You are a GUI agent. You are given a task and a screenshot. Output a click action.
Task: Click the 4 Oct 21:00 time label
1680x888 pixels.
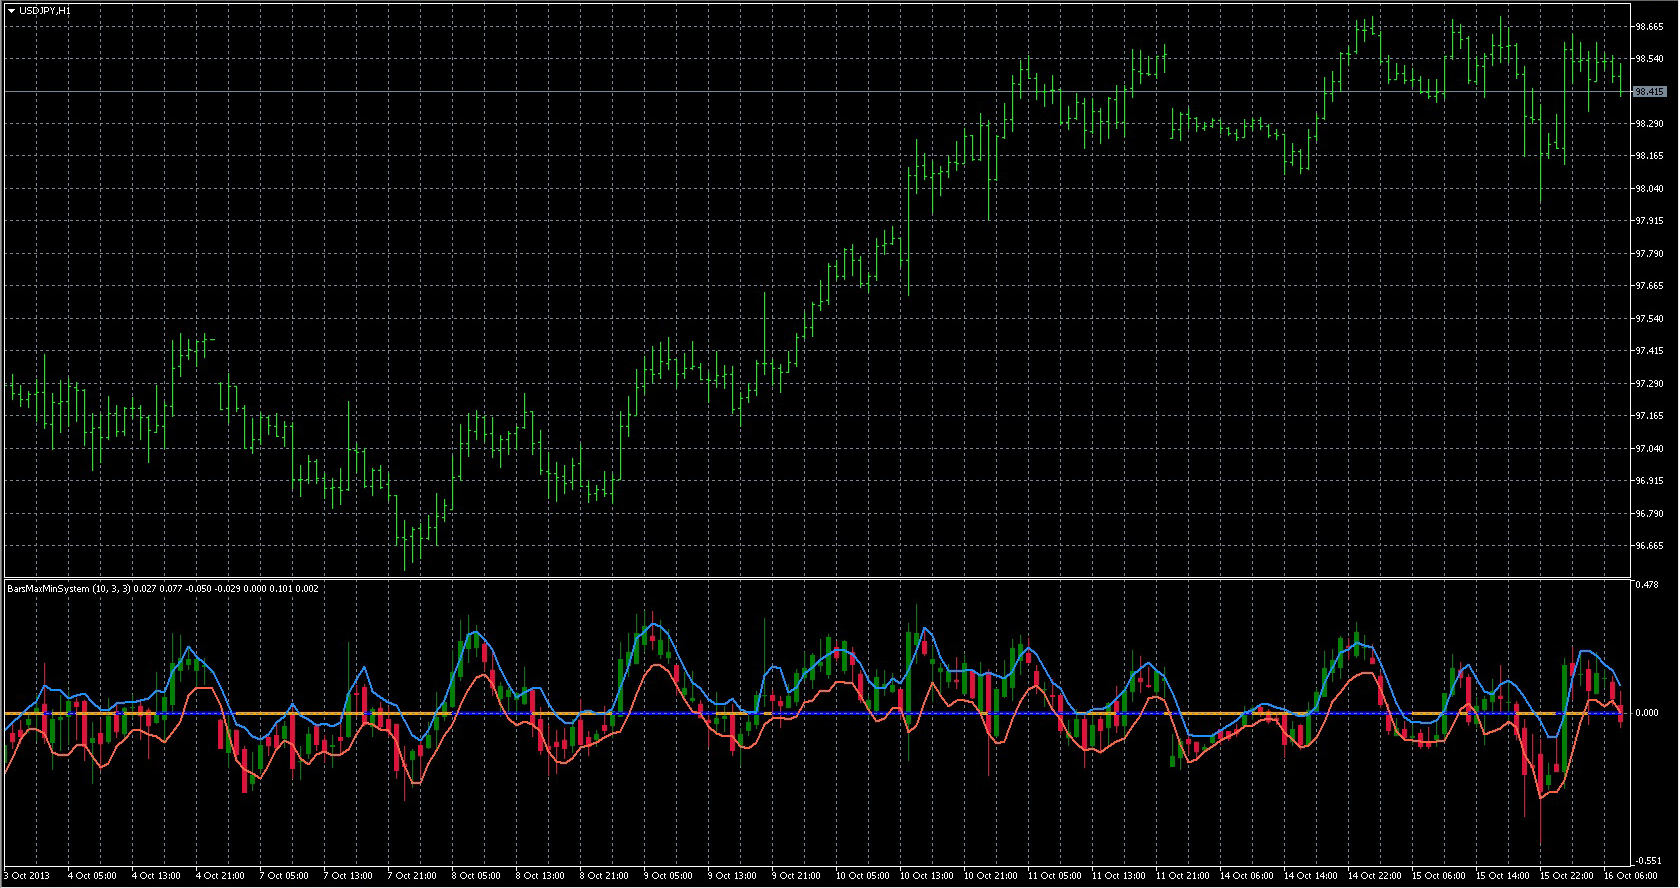tap(220, 876)
